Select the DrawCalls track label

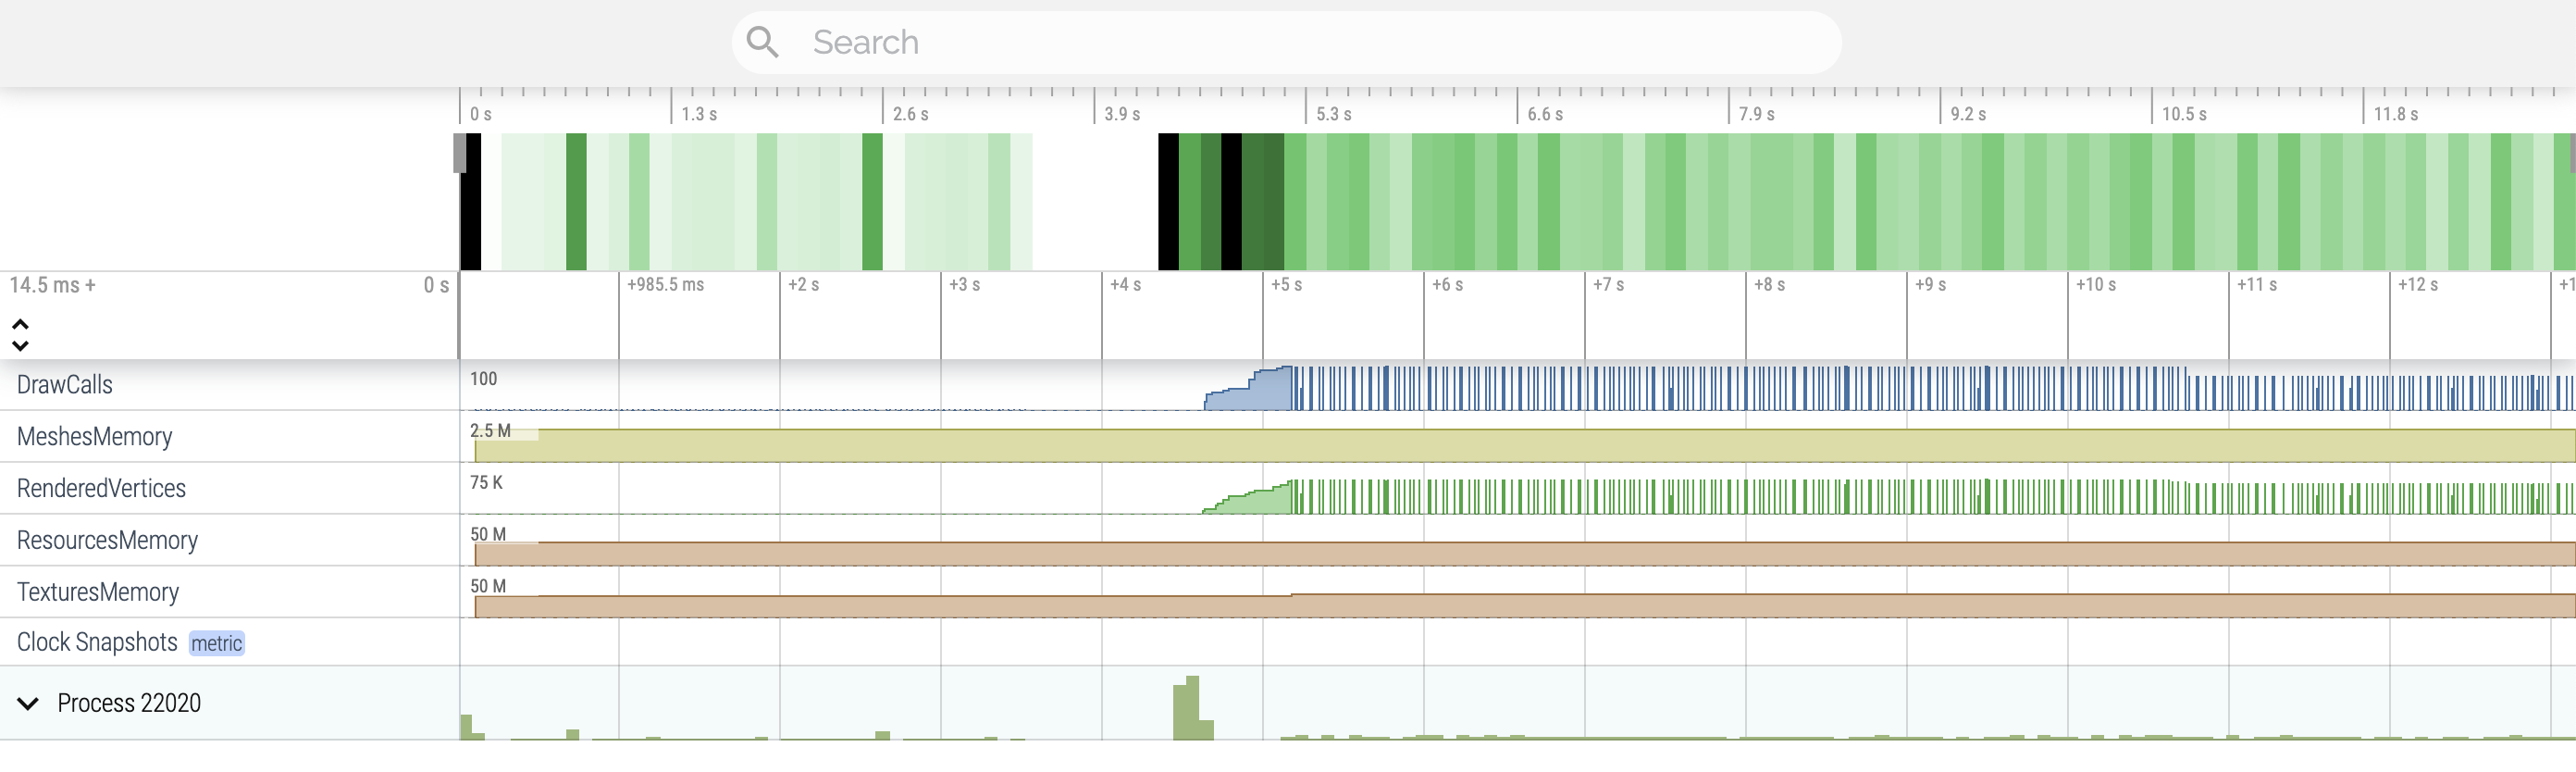65,385
